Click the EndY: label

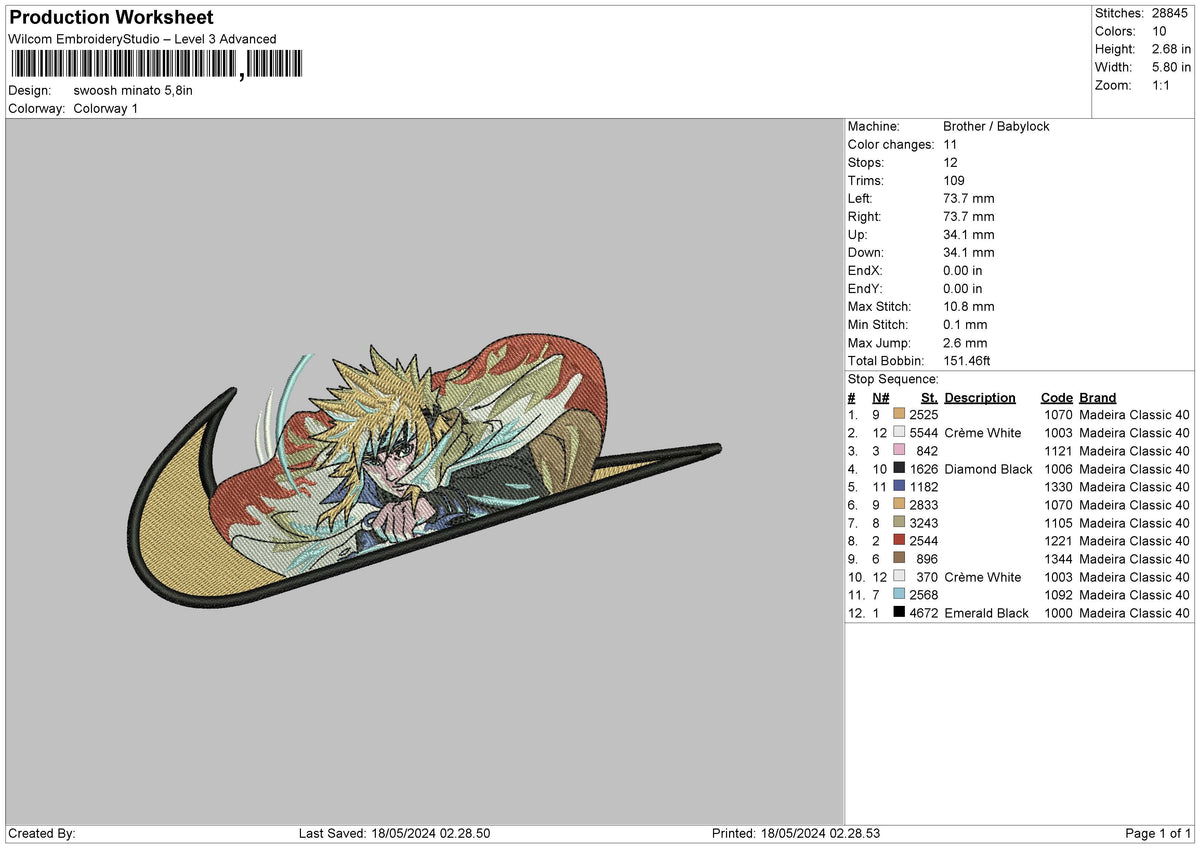point(865,289)
